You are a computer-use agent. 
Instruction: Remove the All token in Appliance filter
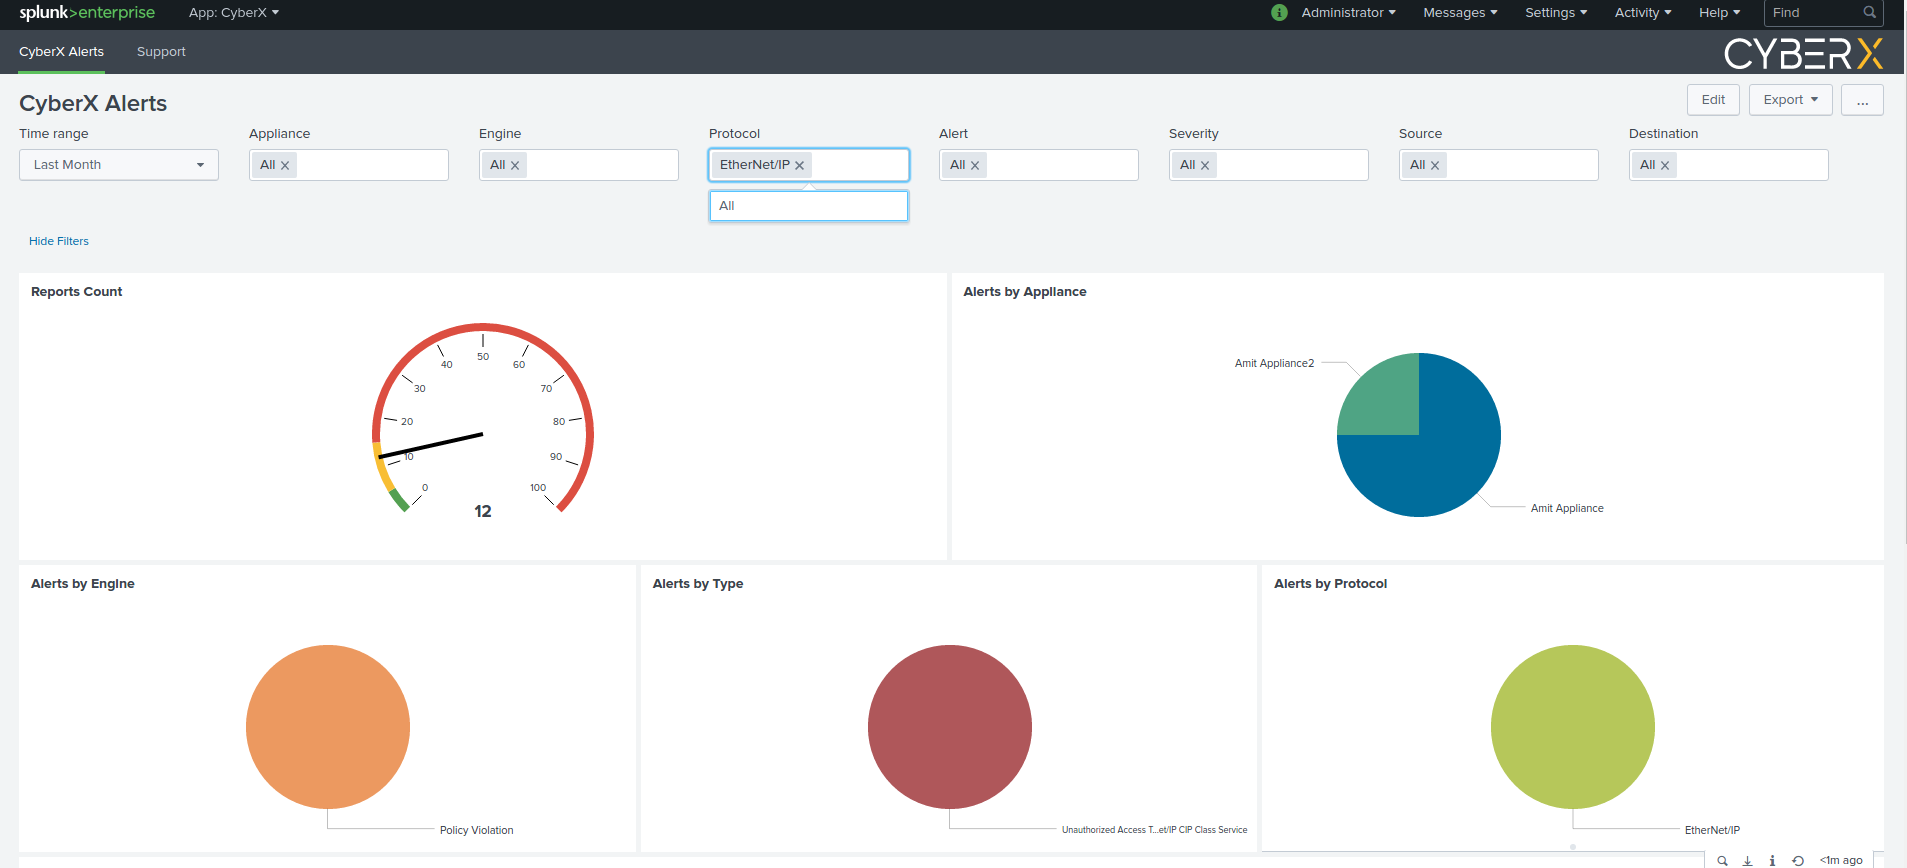click(x=285, y=166)
